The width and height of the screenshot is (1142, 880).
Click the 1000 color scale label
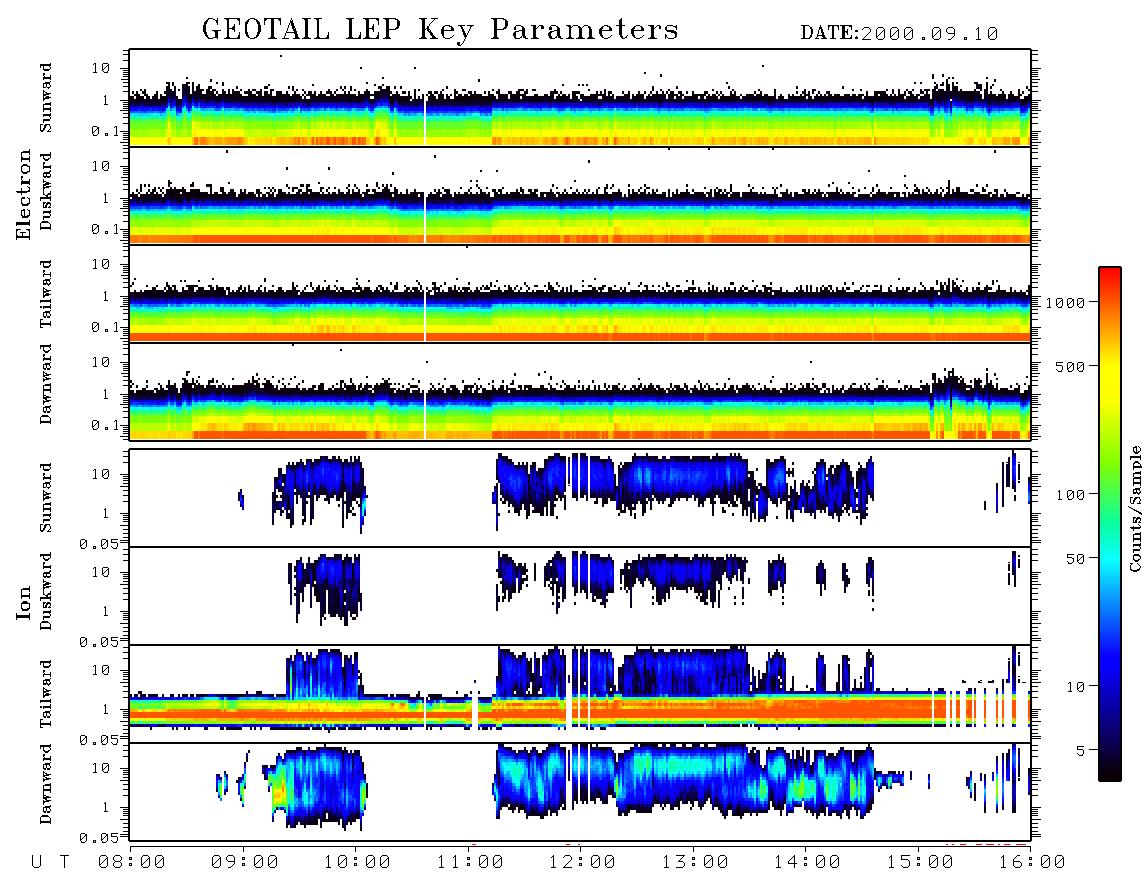1065,302
